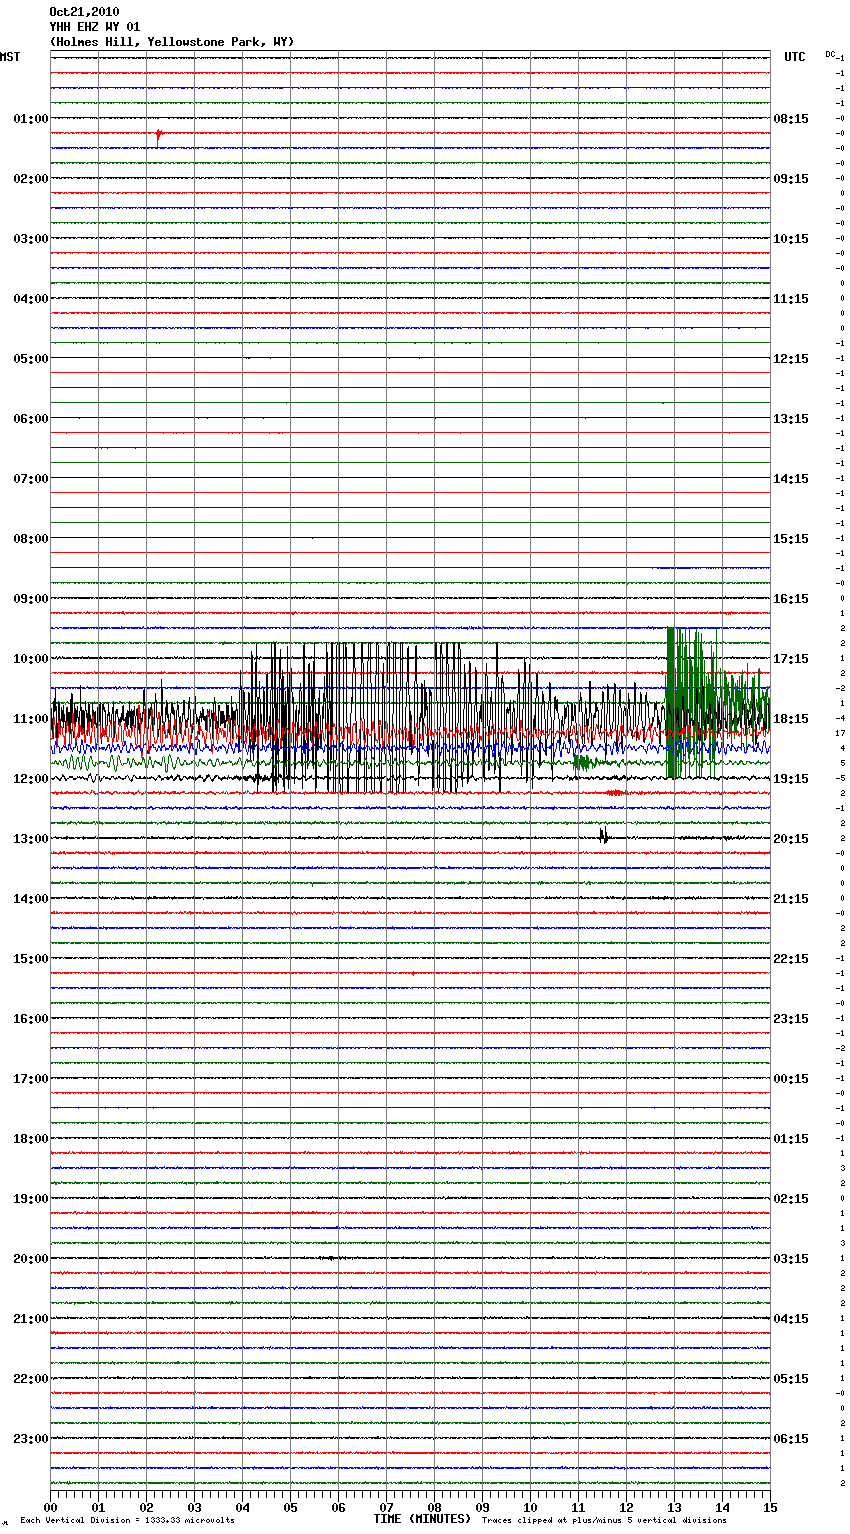Click the 11:15 UTC time label

791,299
